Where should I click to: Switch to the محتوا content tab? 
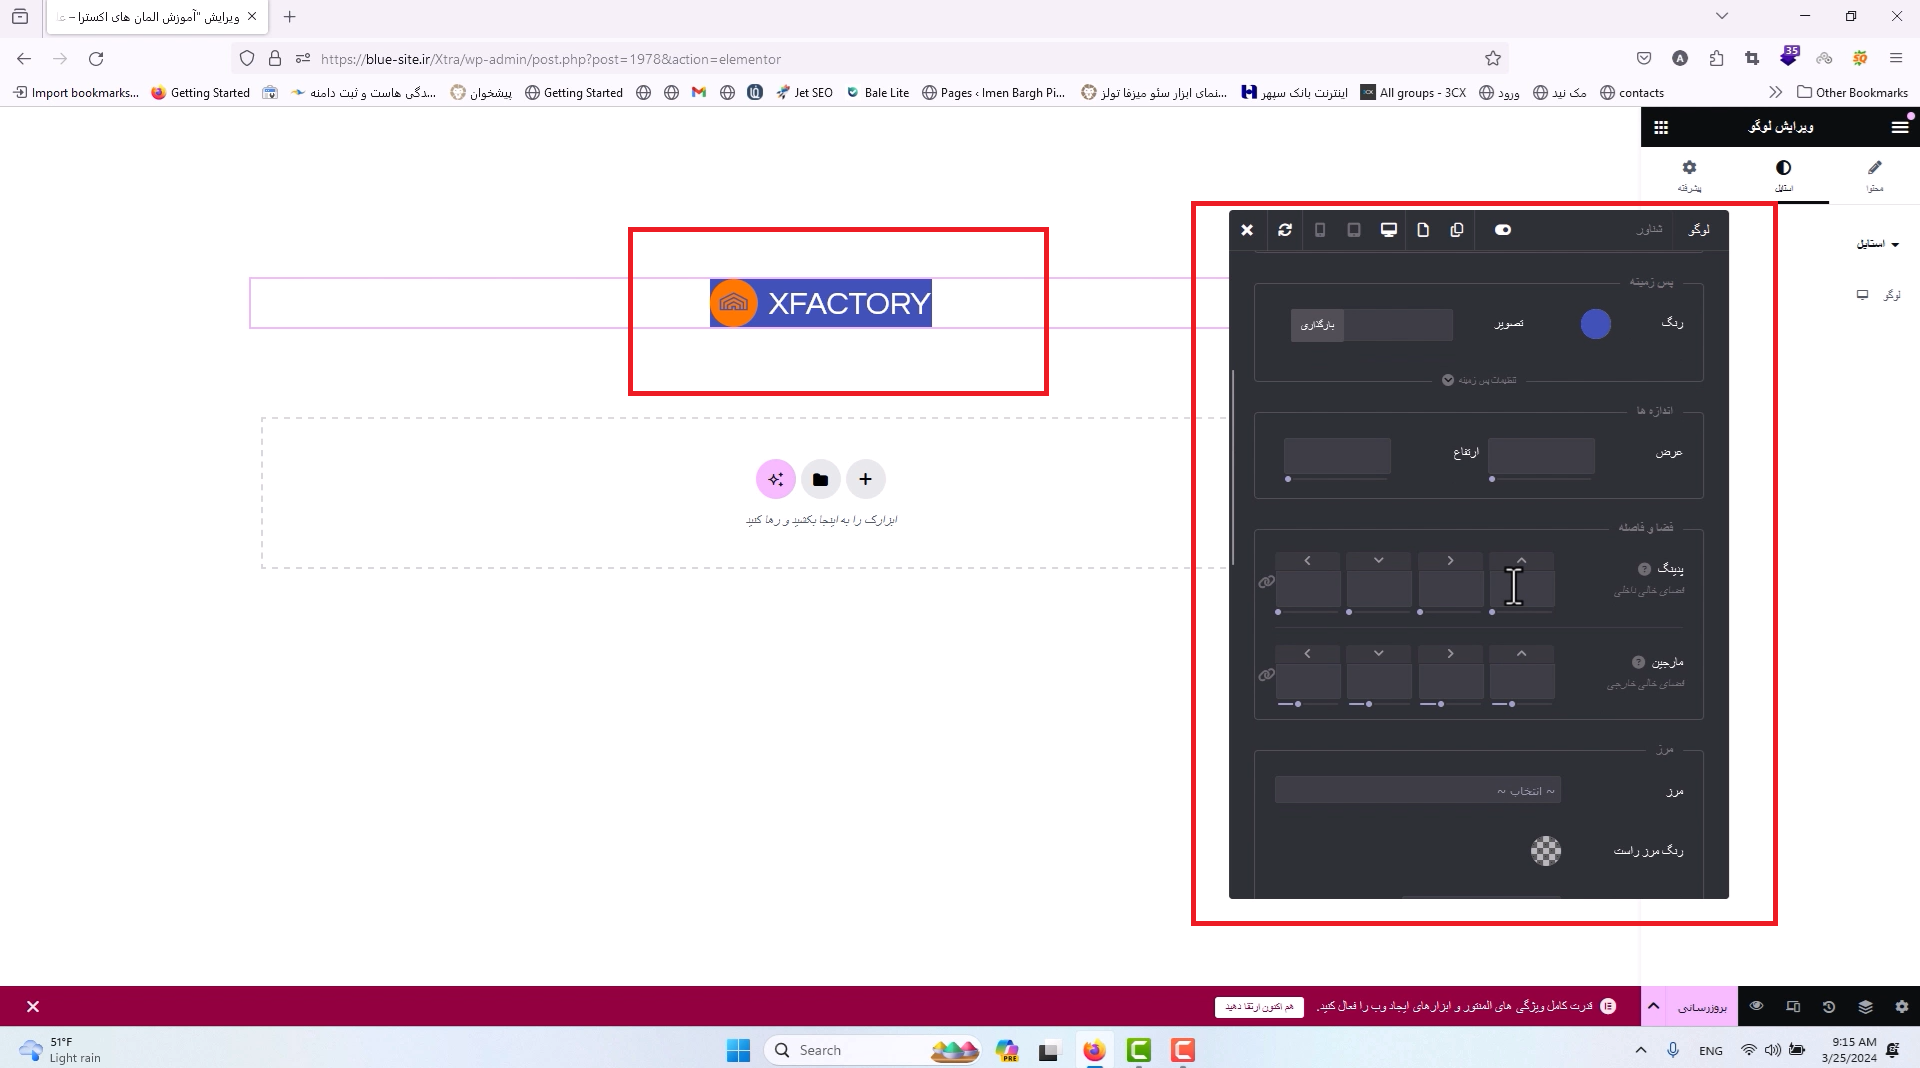pyautogui.click(x=1875, y=175)
